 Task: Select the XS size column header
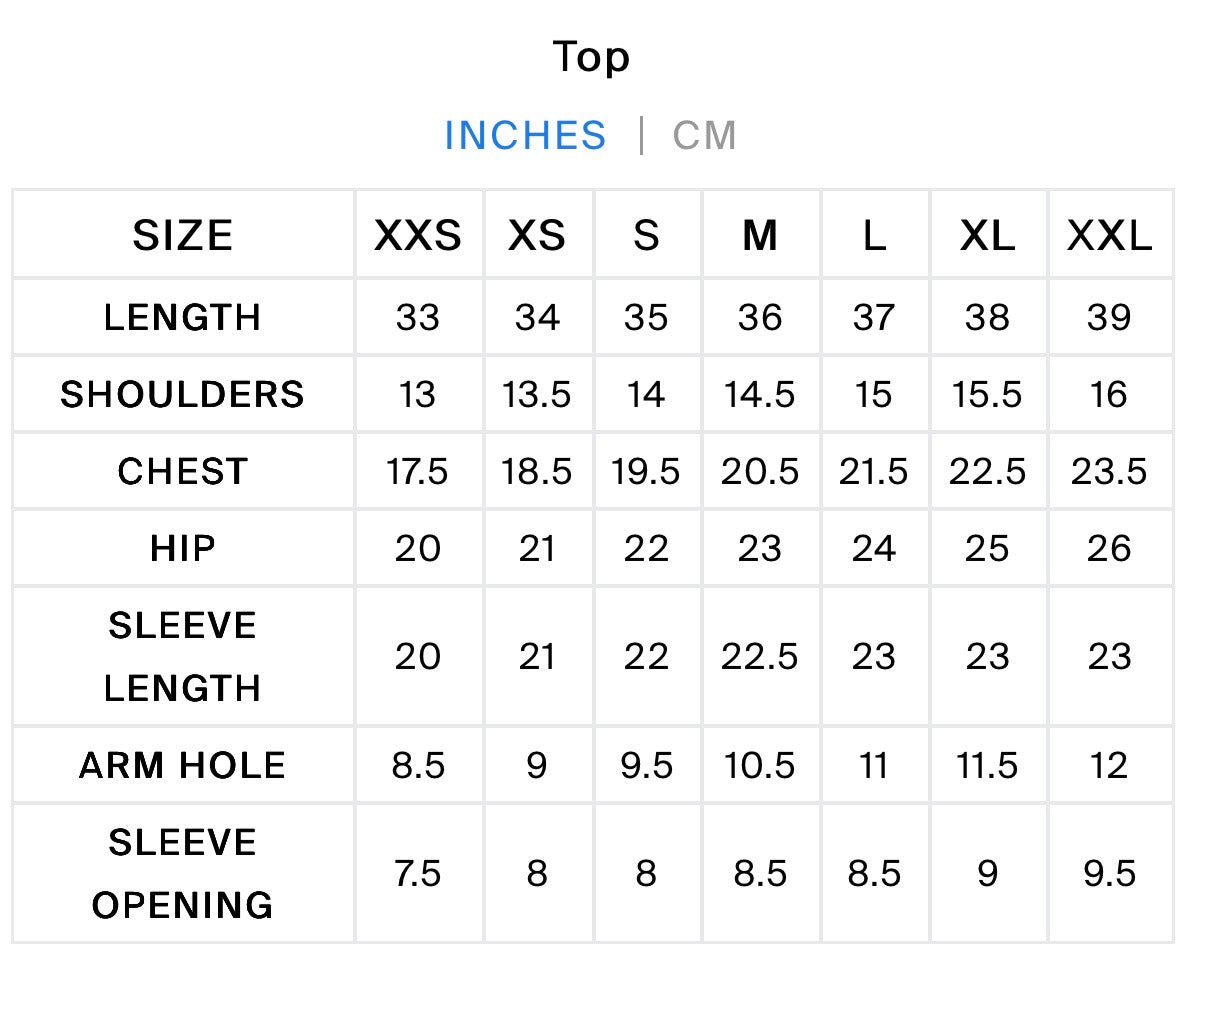click(x=537, y=236)
